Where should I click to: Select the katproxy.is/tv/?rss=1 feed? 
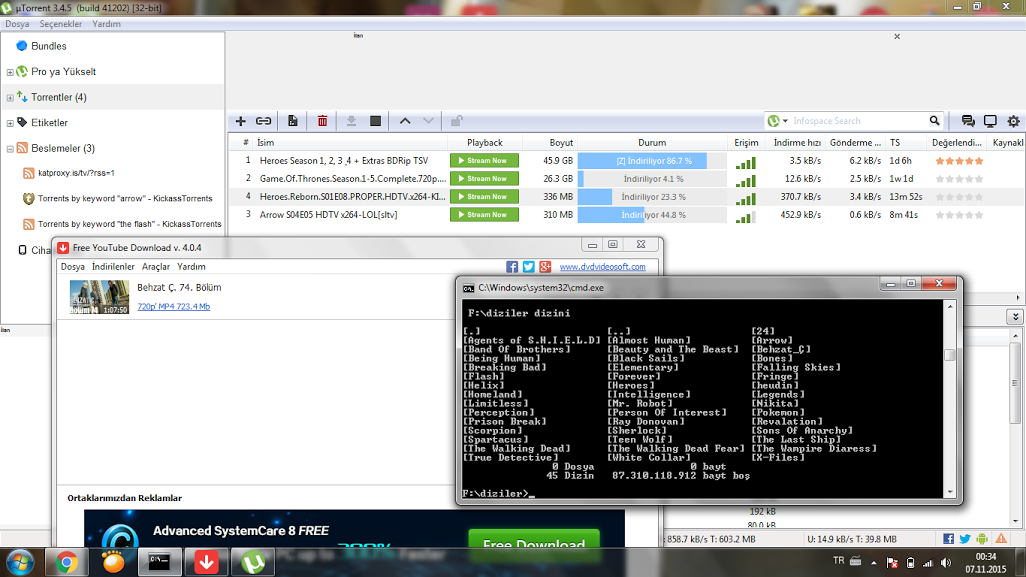coord(76,173)
